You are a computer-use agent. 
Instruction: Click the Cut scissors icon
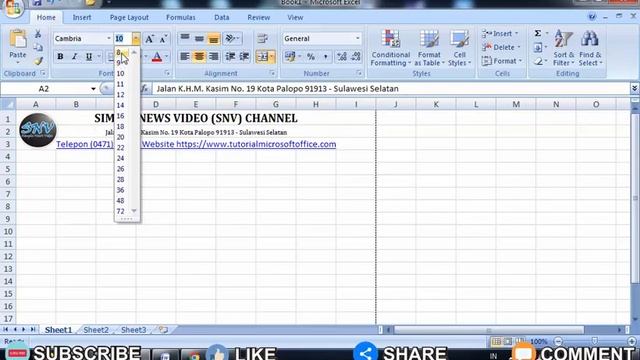click(38, 34)
